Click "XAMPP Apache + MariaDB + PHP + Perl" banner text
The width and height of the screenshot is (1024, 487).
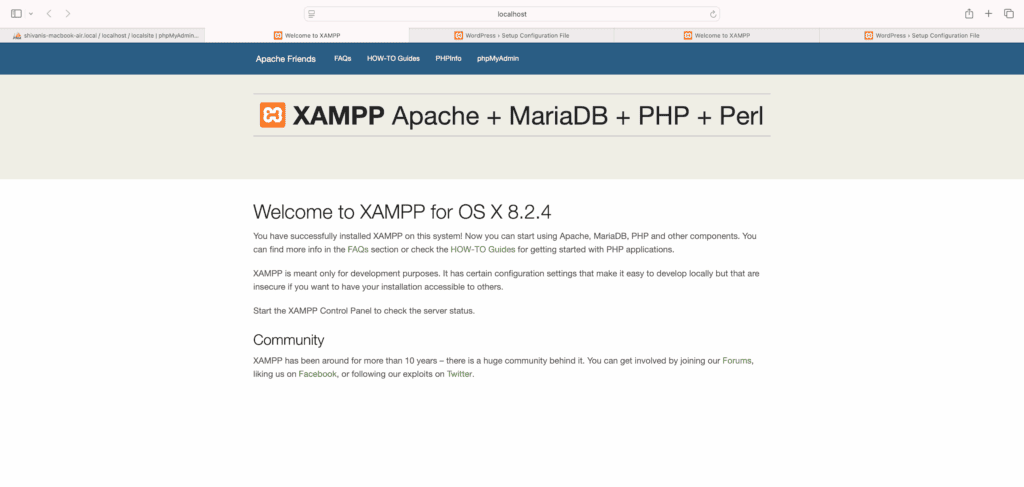click(x=528, y=116)
